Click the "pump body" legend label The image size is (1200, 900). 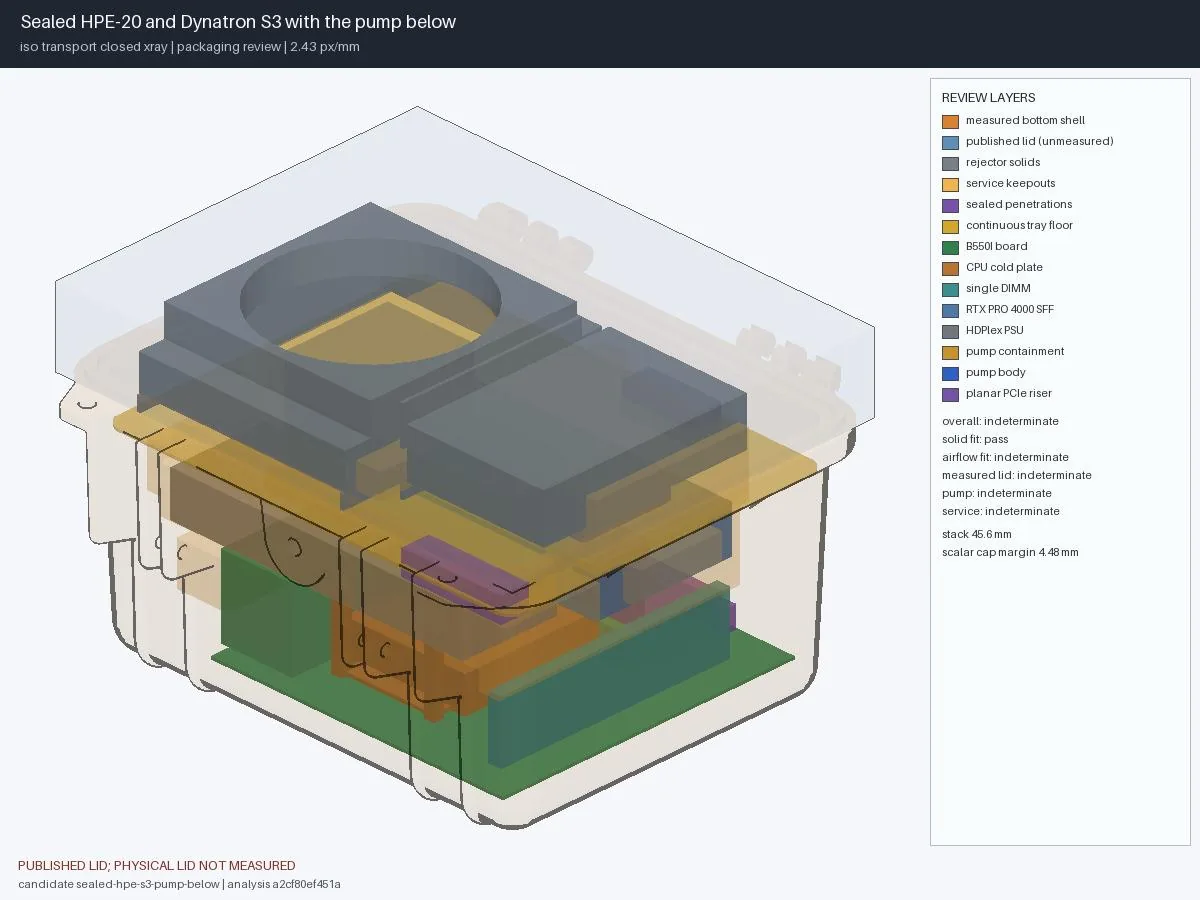tap(995, 372)
